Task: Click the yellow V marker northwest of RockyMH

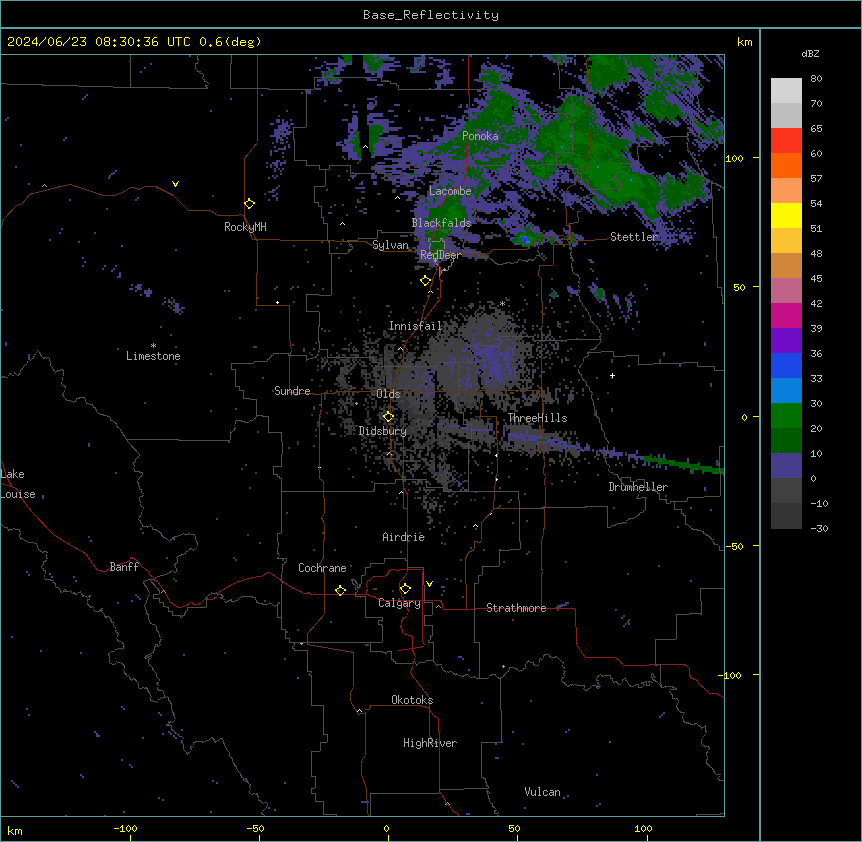Action: (x=175, y=184)
